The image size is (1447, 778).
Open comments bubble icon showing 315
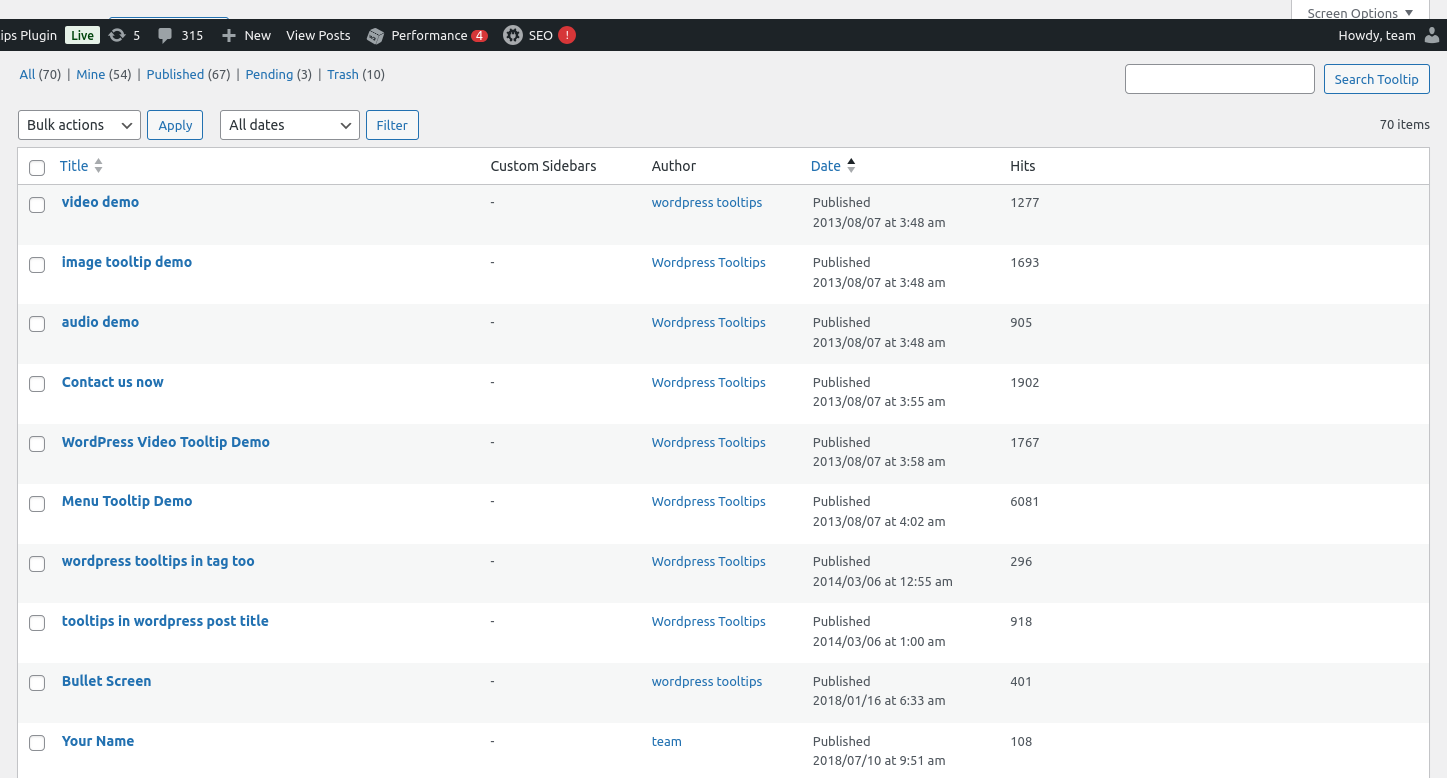[165, 35]
